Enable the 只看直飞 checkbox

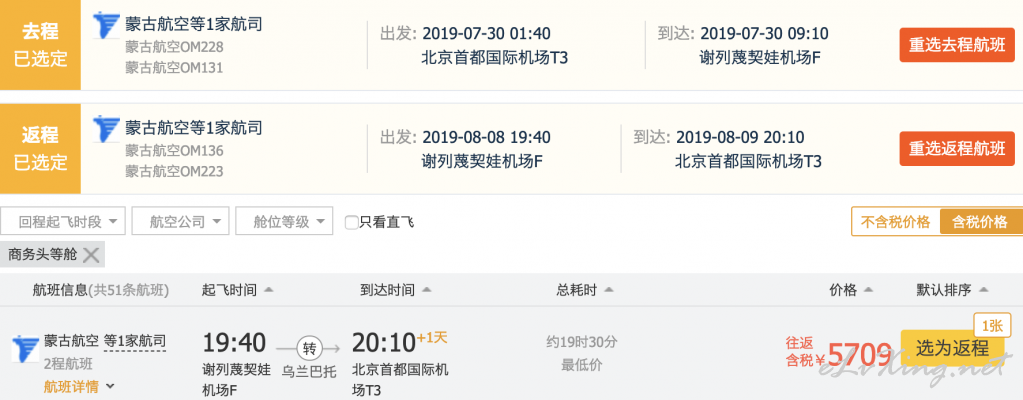click(x=352, y=223)
